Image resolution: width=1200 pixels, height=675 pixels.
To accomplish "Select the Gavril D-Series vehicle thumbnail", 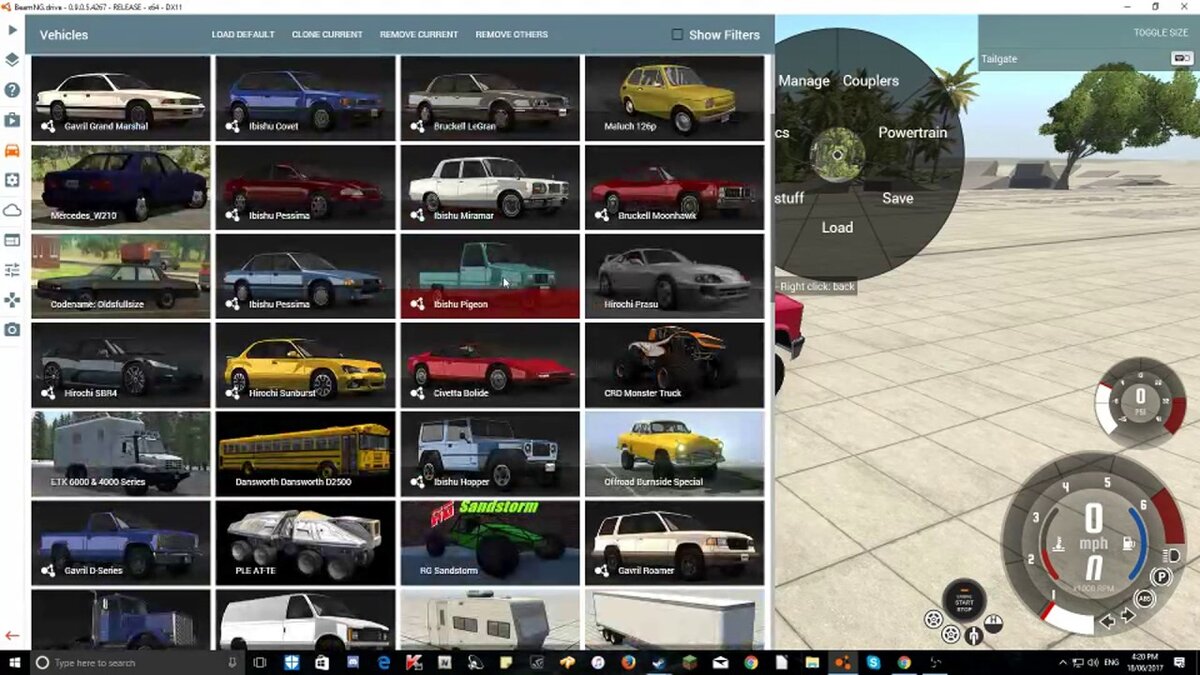I will coord(121,542).
